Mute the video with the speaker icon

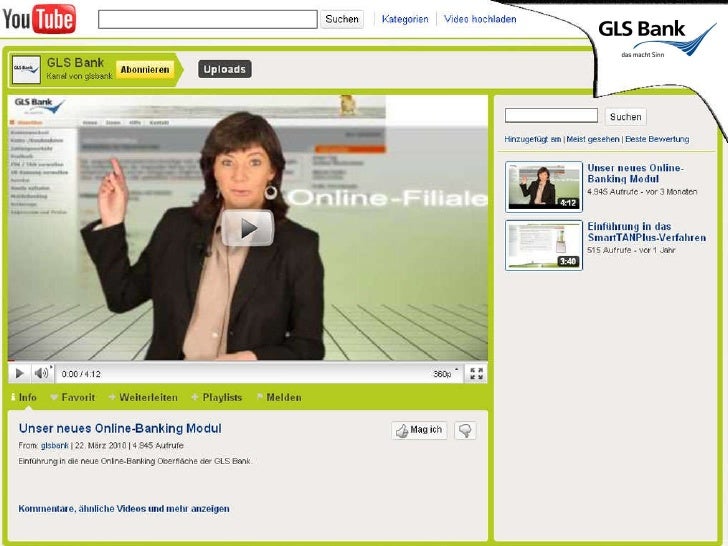tap(41, 373)
